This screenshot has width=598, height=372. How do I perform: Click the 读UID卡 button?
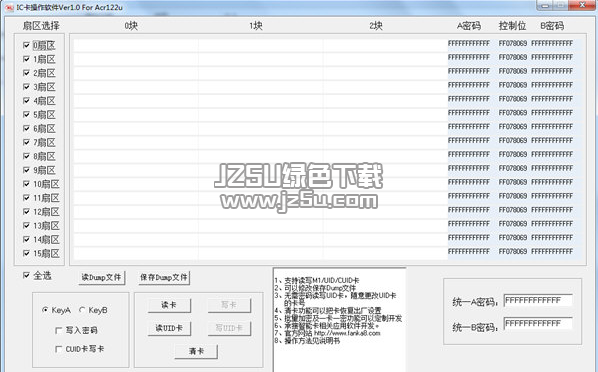[169, 328]
